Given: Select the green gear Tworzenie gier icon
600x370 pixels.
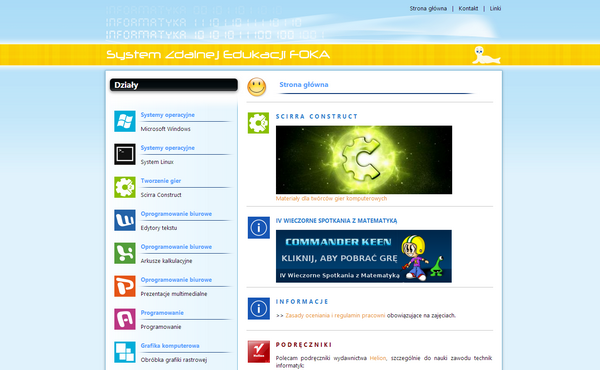Looking at the screenshot, I should [125, 187].
